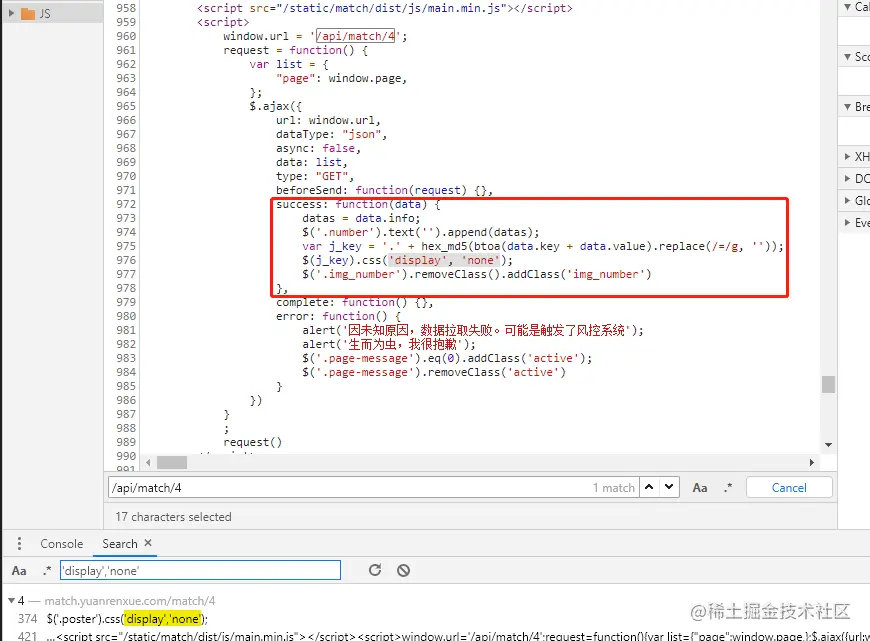
Task: Cancel the source find bar
Action: pyautogui.click(x=789, y=487)
